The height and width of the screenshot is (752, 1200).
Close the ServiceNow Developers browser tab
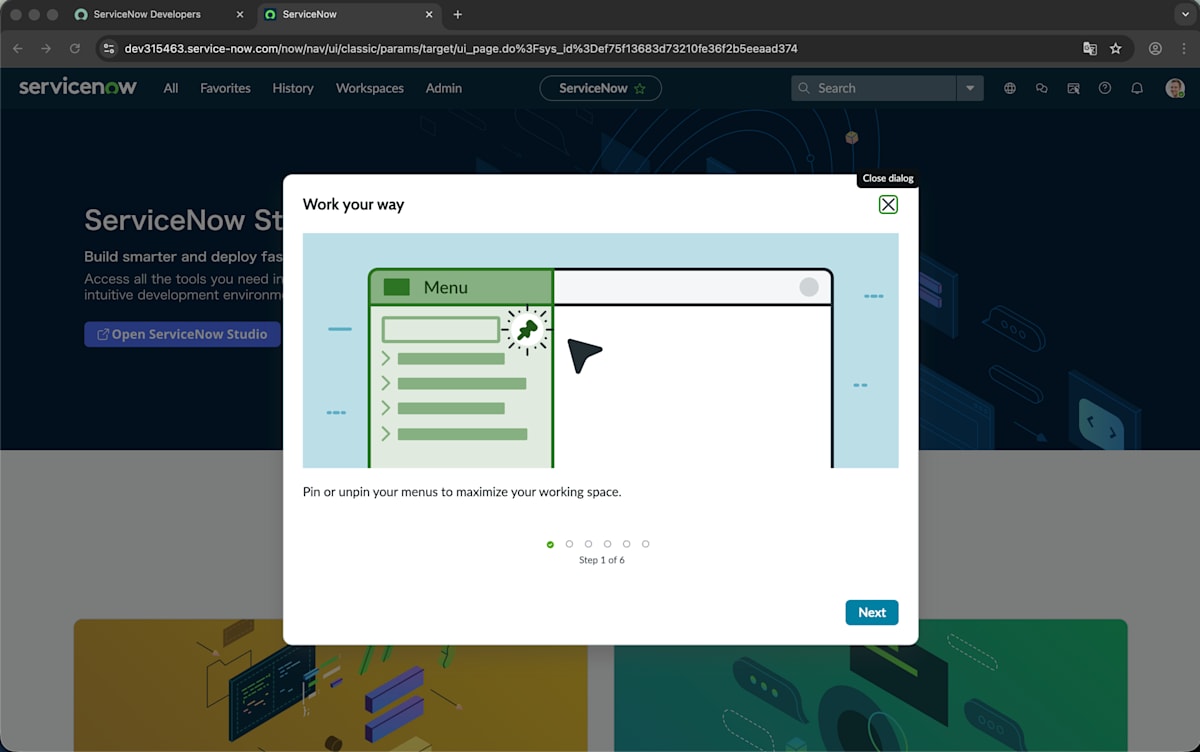pyautogui.click(x=239, y=15)
